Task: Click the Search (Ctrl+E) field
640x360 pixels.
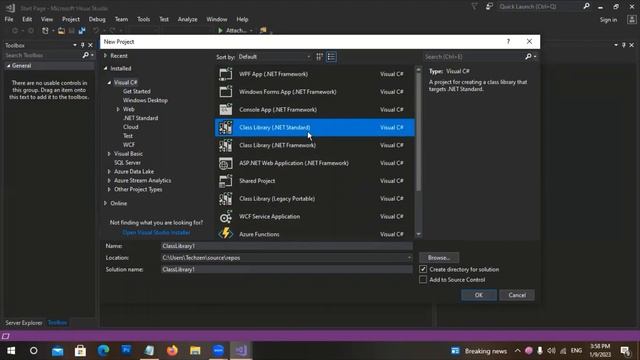Action: pos(473,57)
